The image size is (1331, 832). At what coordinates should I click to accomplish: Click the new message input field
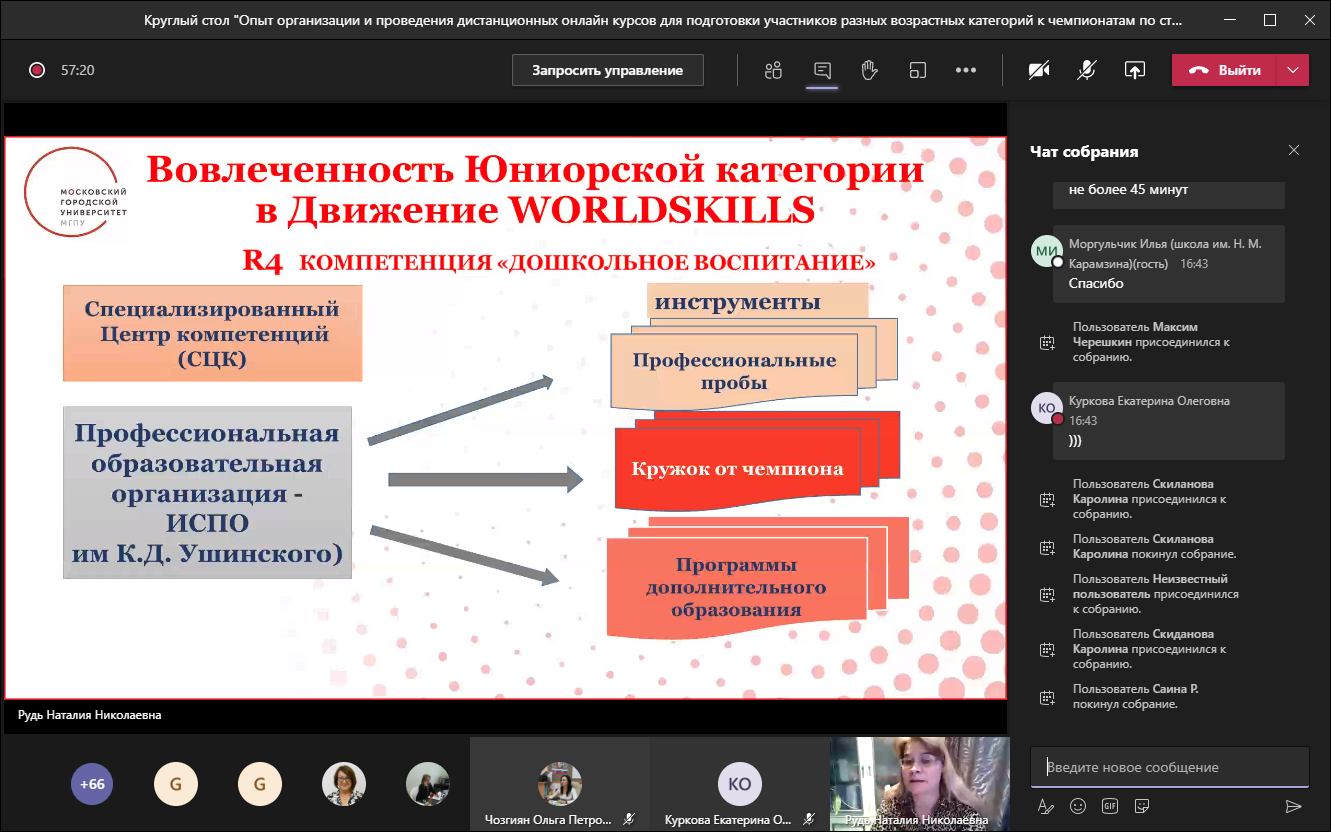[x=1168, y=767]
